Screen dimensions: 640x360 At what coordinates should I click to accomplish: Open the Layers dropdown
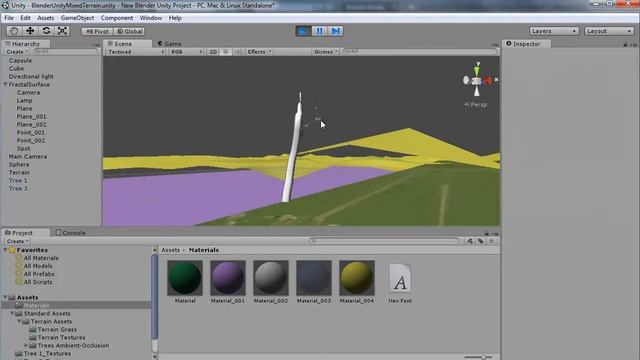click(x=554, y=31)
